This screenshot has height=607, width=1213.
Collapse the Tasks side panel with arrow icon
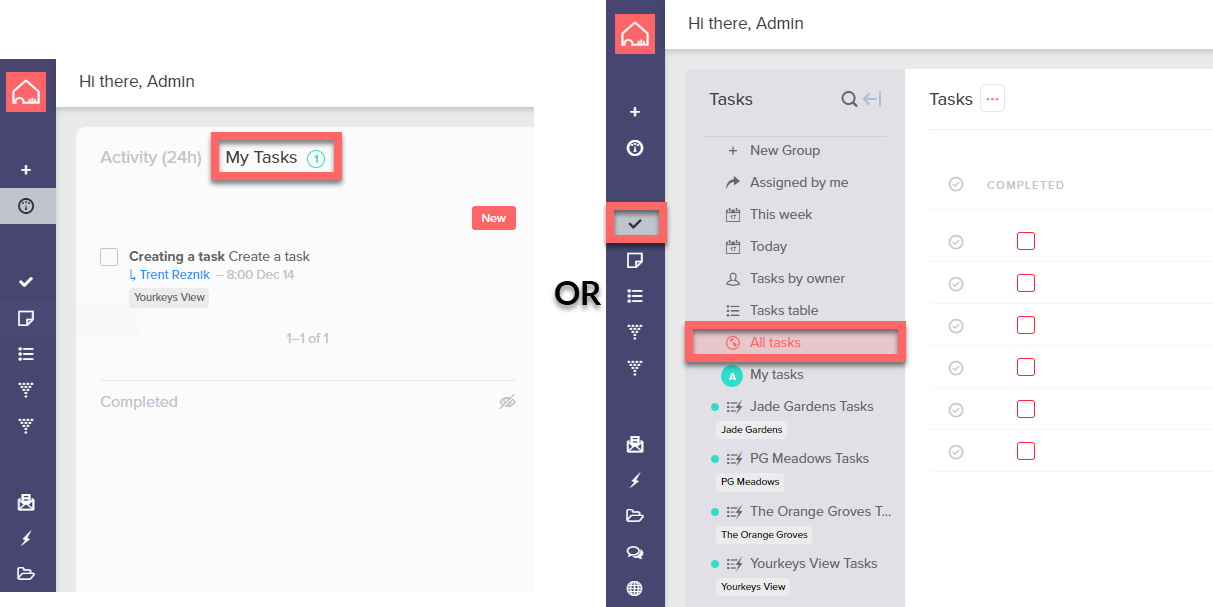coord(872,99)
